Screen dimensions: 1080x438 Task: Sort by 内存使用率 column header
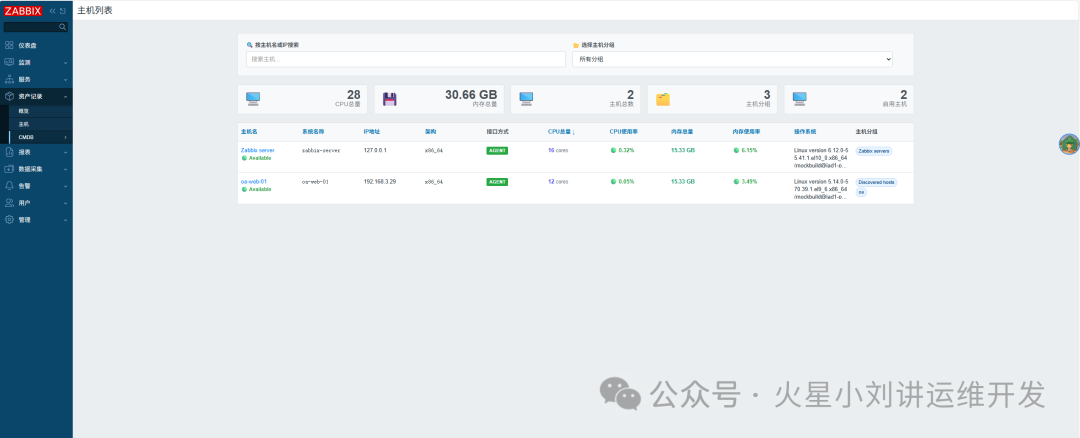point(747,132)
